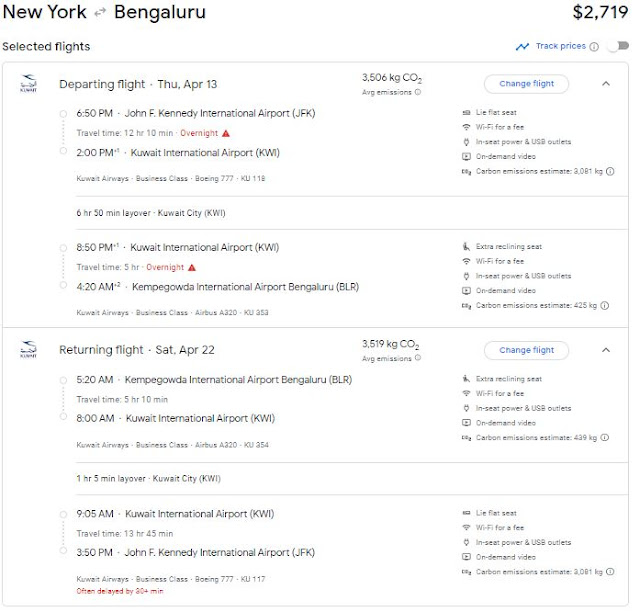Click Wi-Fi icon on KU 118 leg
640x612 pixels.
click(x=466, y=127)
